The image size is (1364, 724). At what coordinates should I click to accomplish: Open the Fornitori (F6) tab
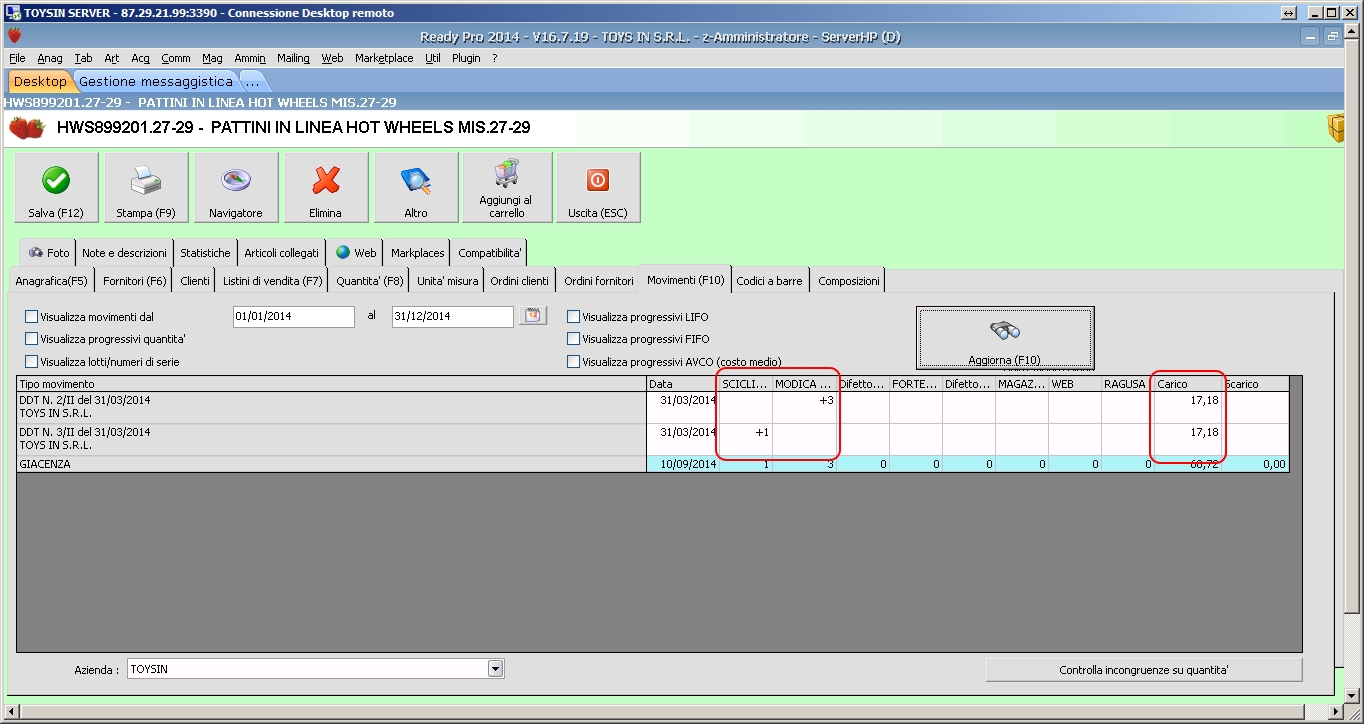point(135,281)
